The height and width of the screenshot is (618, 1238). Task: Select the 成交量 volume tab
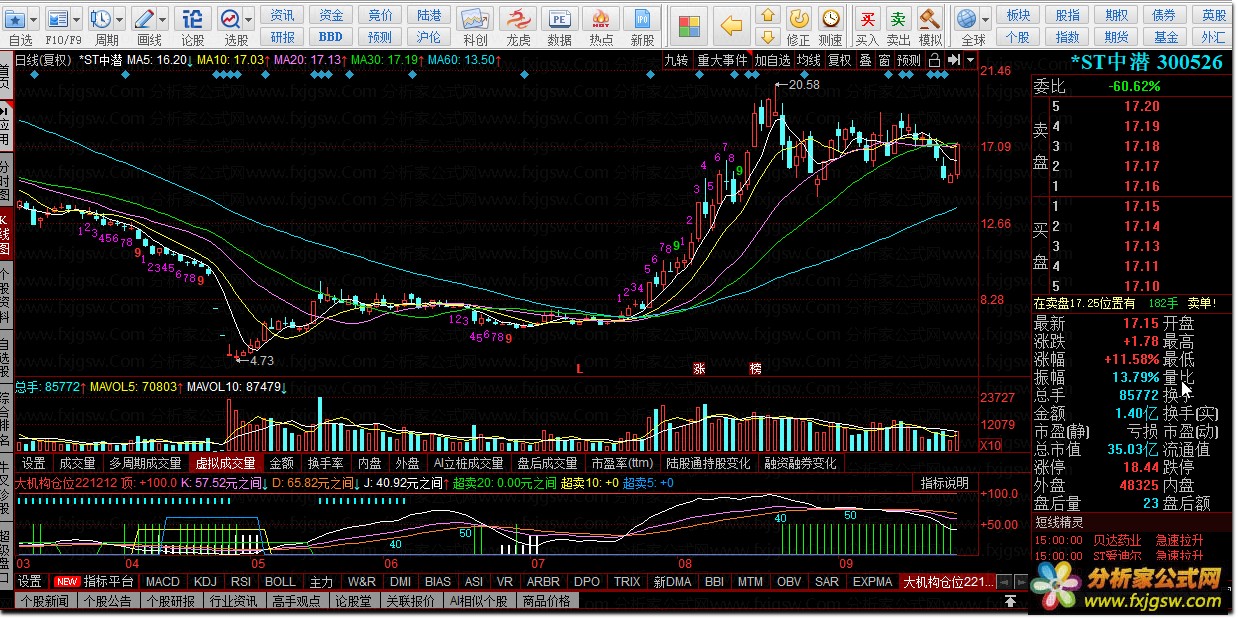pos(77,463)
